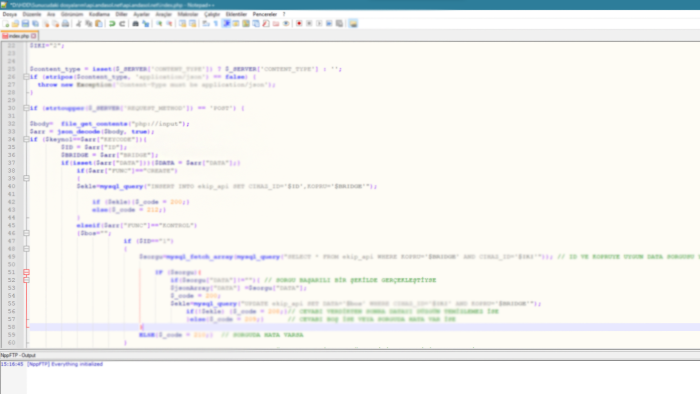Screen dimensions: 700x394
Task: Collapse the red fold at line 51
Action: point(26,272)
